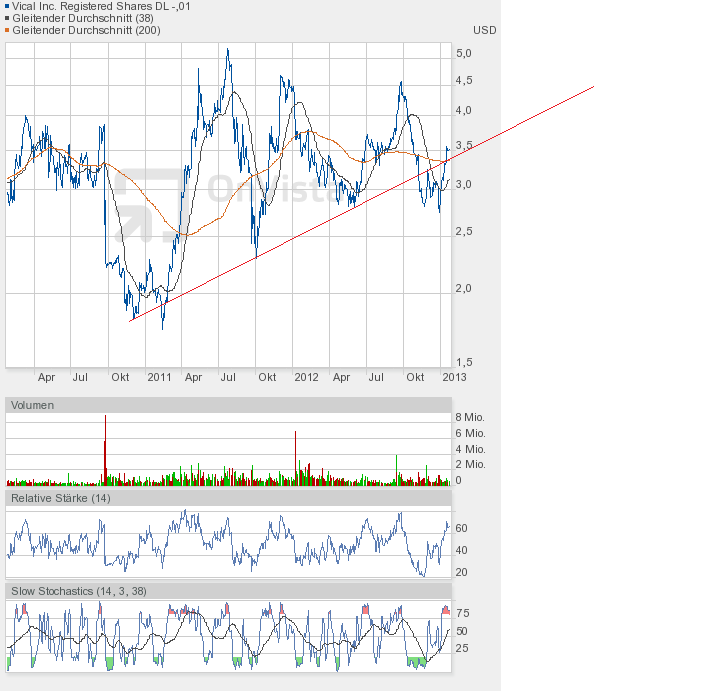Screen dimensions: 725x691
Task: Click the blue Vical Inc. legend marker
Action: (x=7, y=6)
